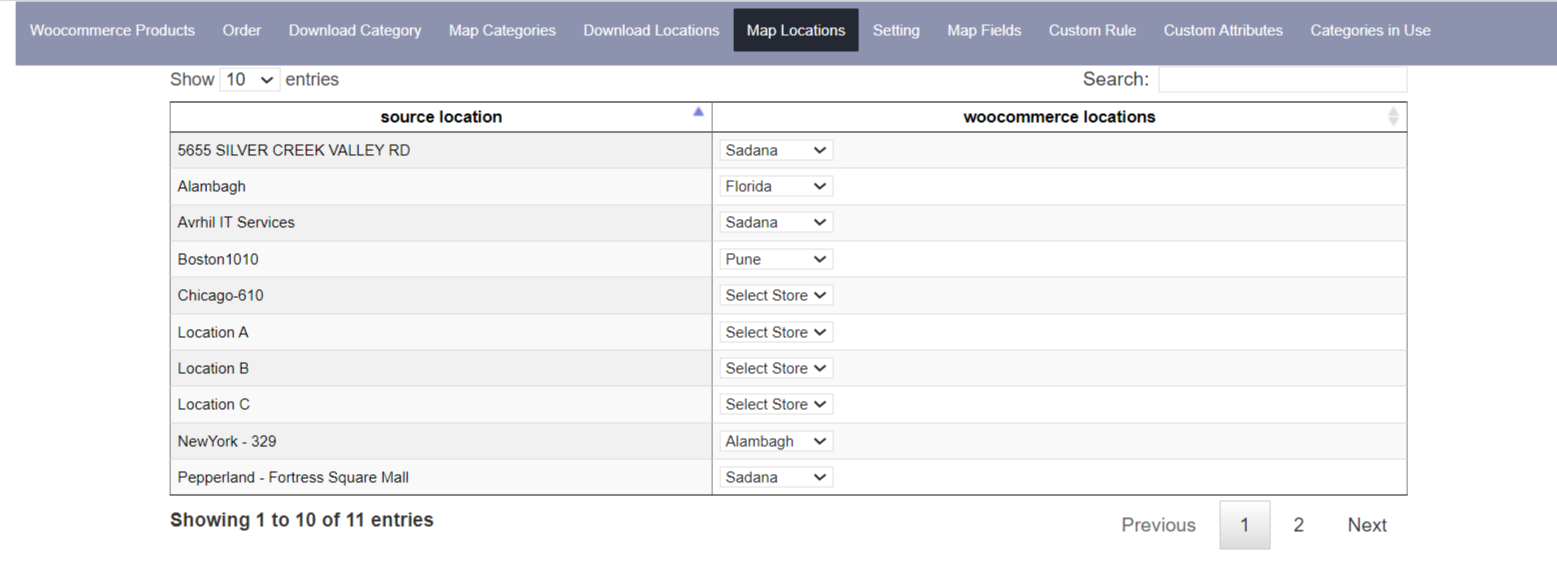Click the Pepperland - Fortress Square Mall cell
Viewport: 1557px width, 576px height.
441,477
